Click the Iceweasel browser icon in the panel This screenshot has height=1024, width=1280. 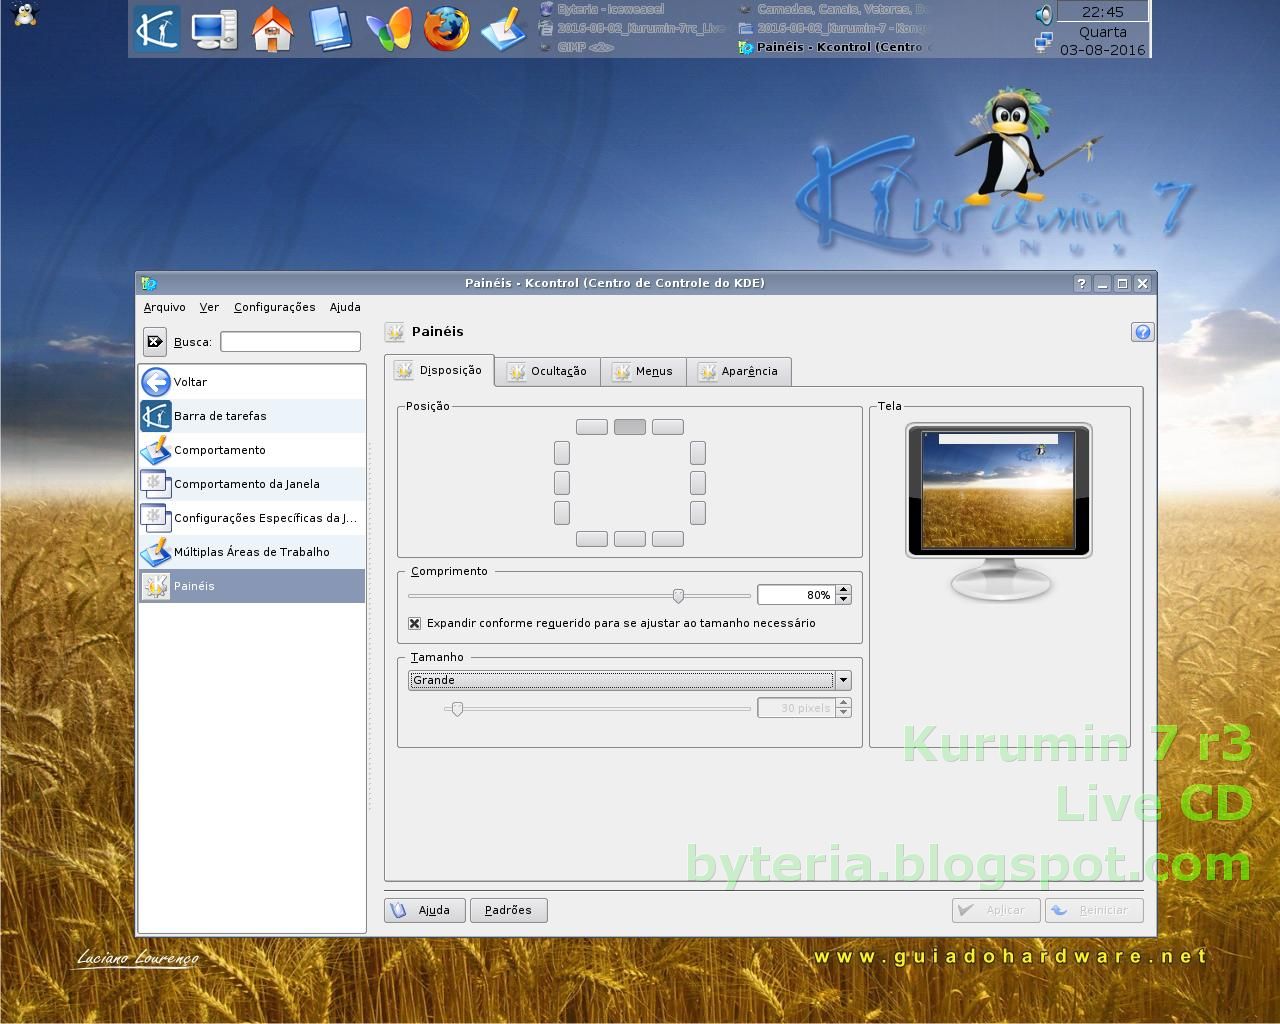(448, 29)
